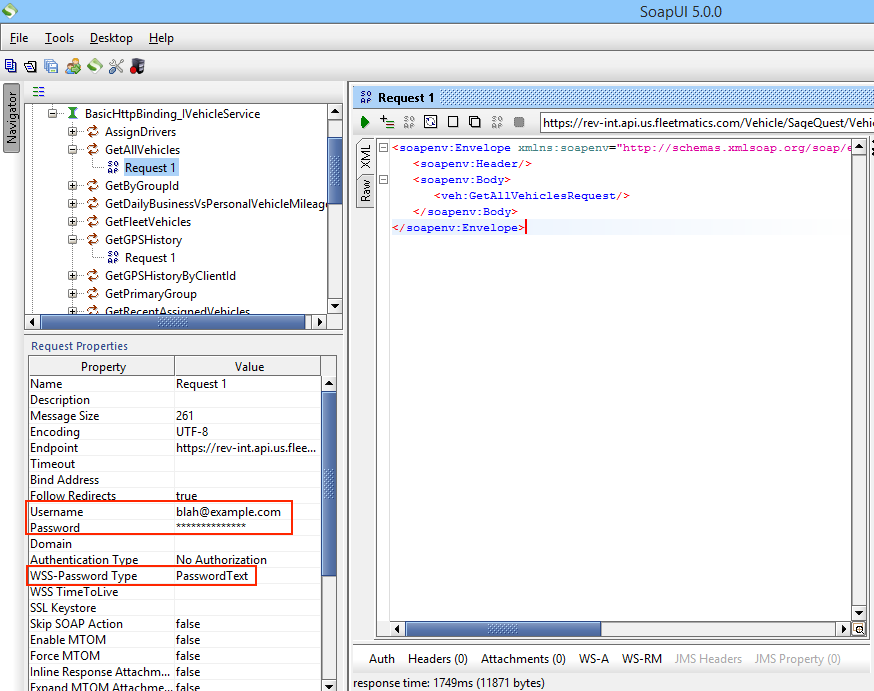The height and width of the screenshot is (691, 874).
Task: Open the WS-RM tab
Action: coord(642,659)
